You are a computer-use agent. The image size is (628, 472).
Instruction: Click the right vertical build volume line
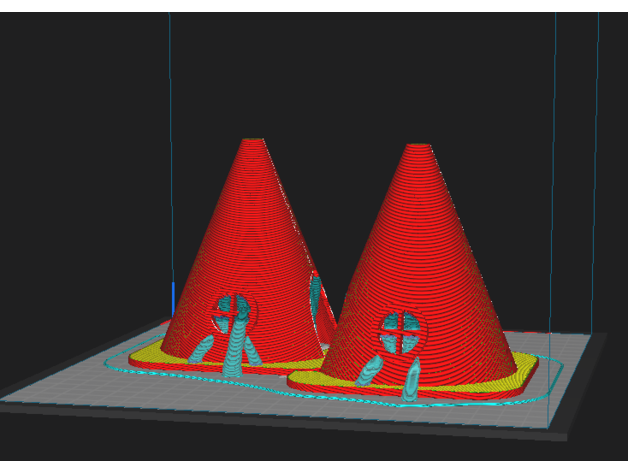click(555, 150)
